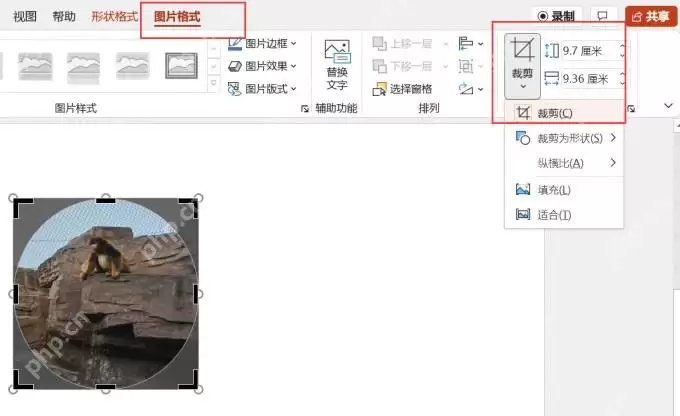Open the align objects dropdown

(471, 43)
